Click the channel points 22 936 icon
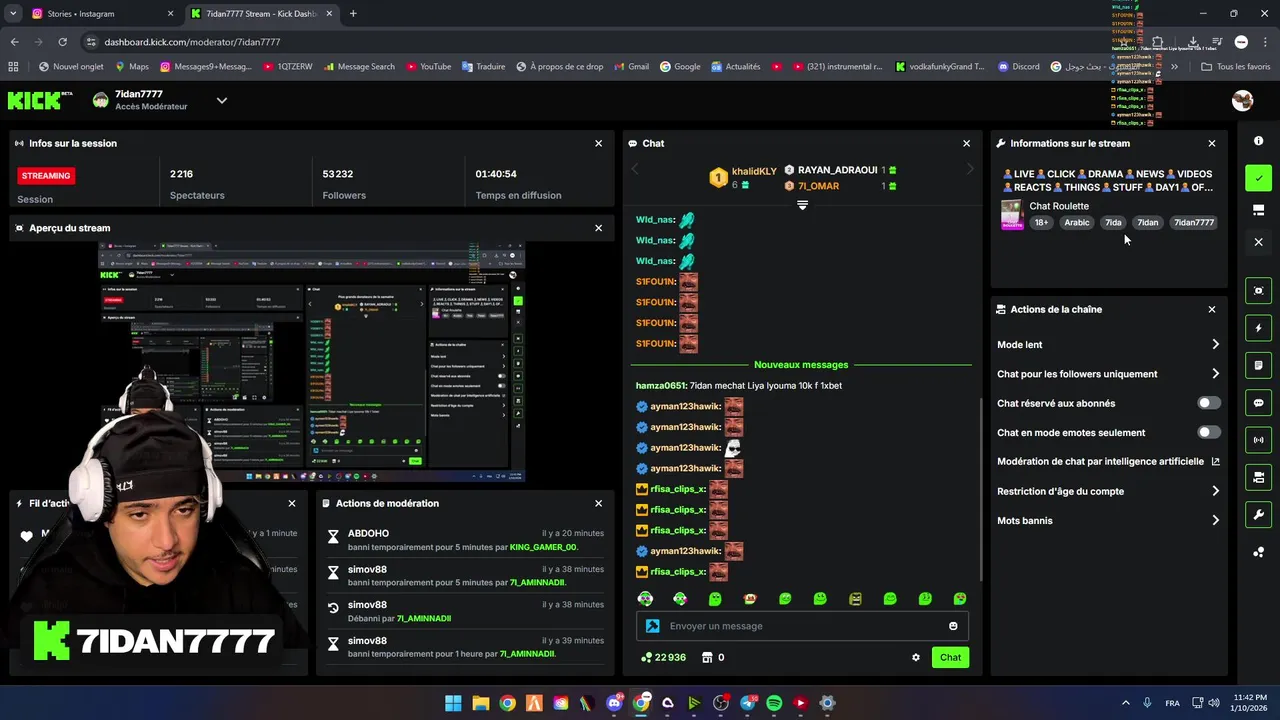The image size is (1280, 720). click(x=646, y=657)
